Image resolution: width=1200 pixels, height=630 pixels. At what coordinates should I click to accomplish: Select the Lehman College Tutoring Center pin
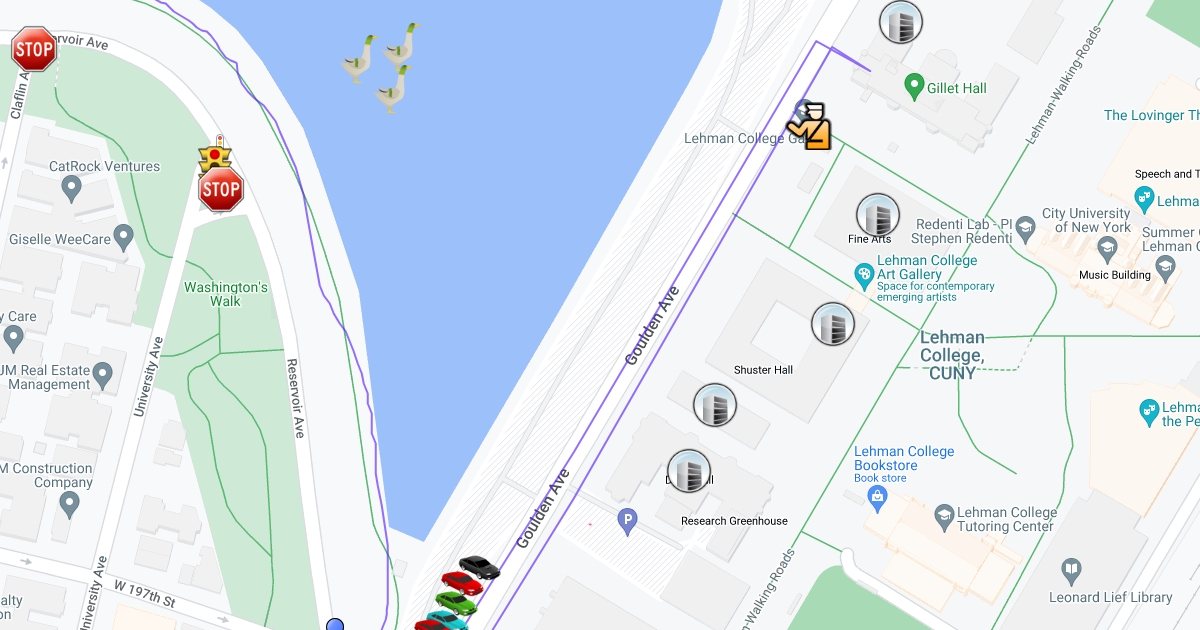click(x=944, y=517)
